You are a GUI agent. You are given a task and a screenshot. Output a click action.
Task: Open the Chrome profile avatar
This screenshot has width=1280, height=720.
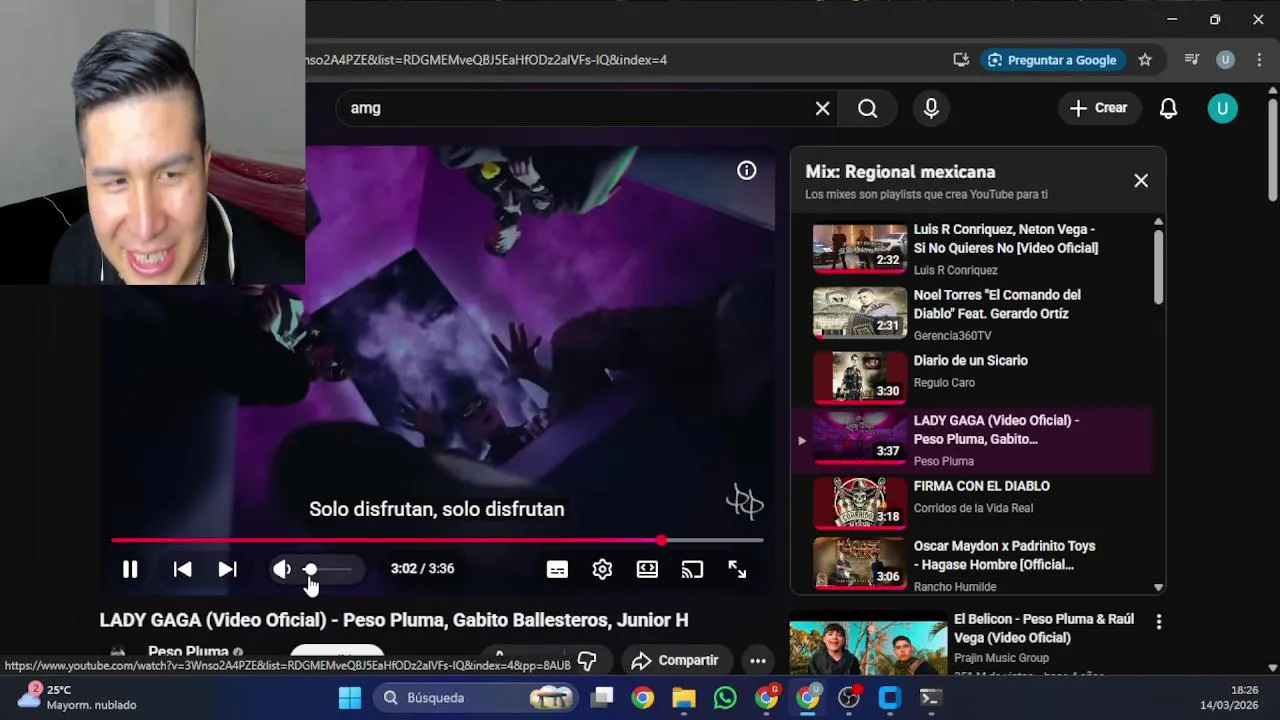click(x=1225, y=60)
